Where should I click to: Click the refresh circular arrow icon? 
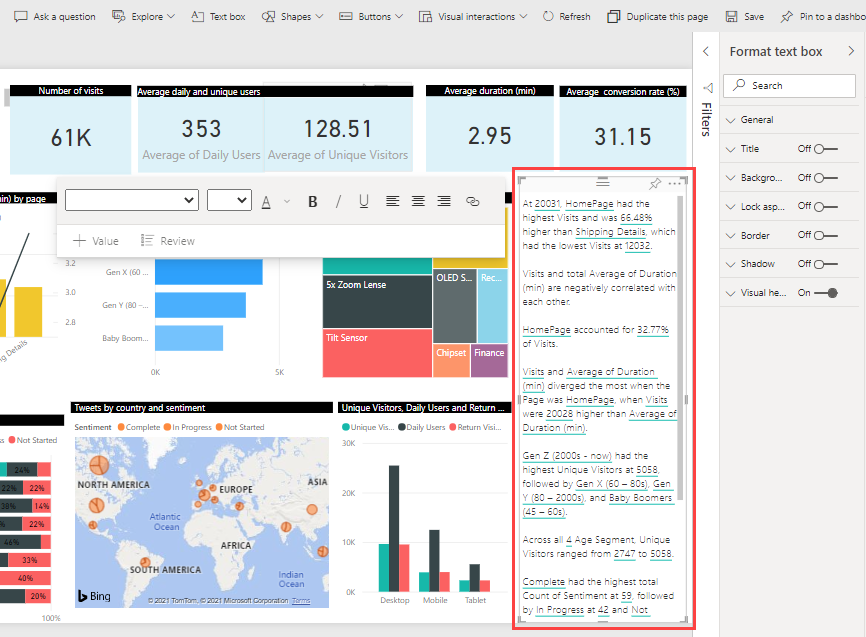[548, 17]
